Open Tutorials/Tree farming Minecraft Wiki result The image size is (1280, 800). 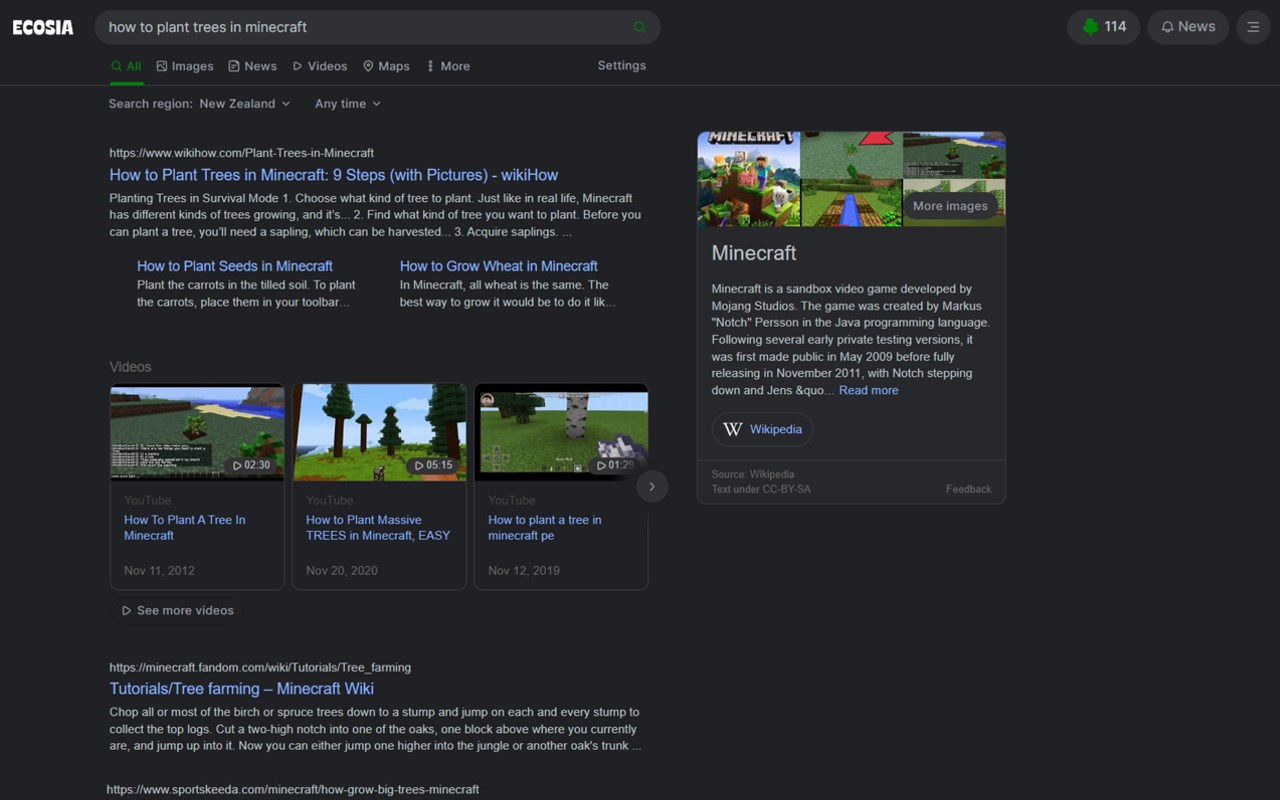(242, 689)
